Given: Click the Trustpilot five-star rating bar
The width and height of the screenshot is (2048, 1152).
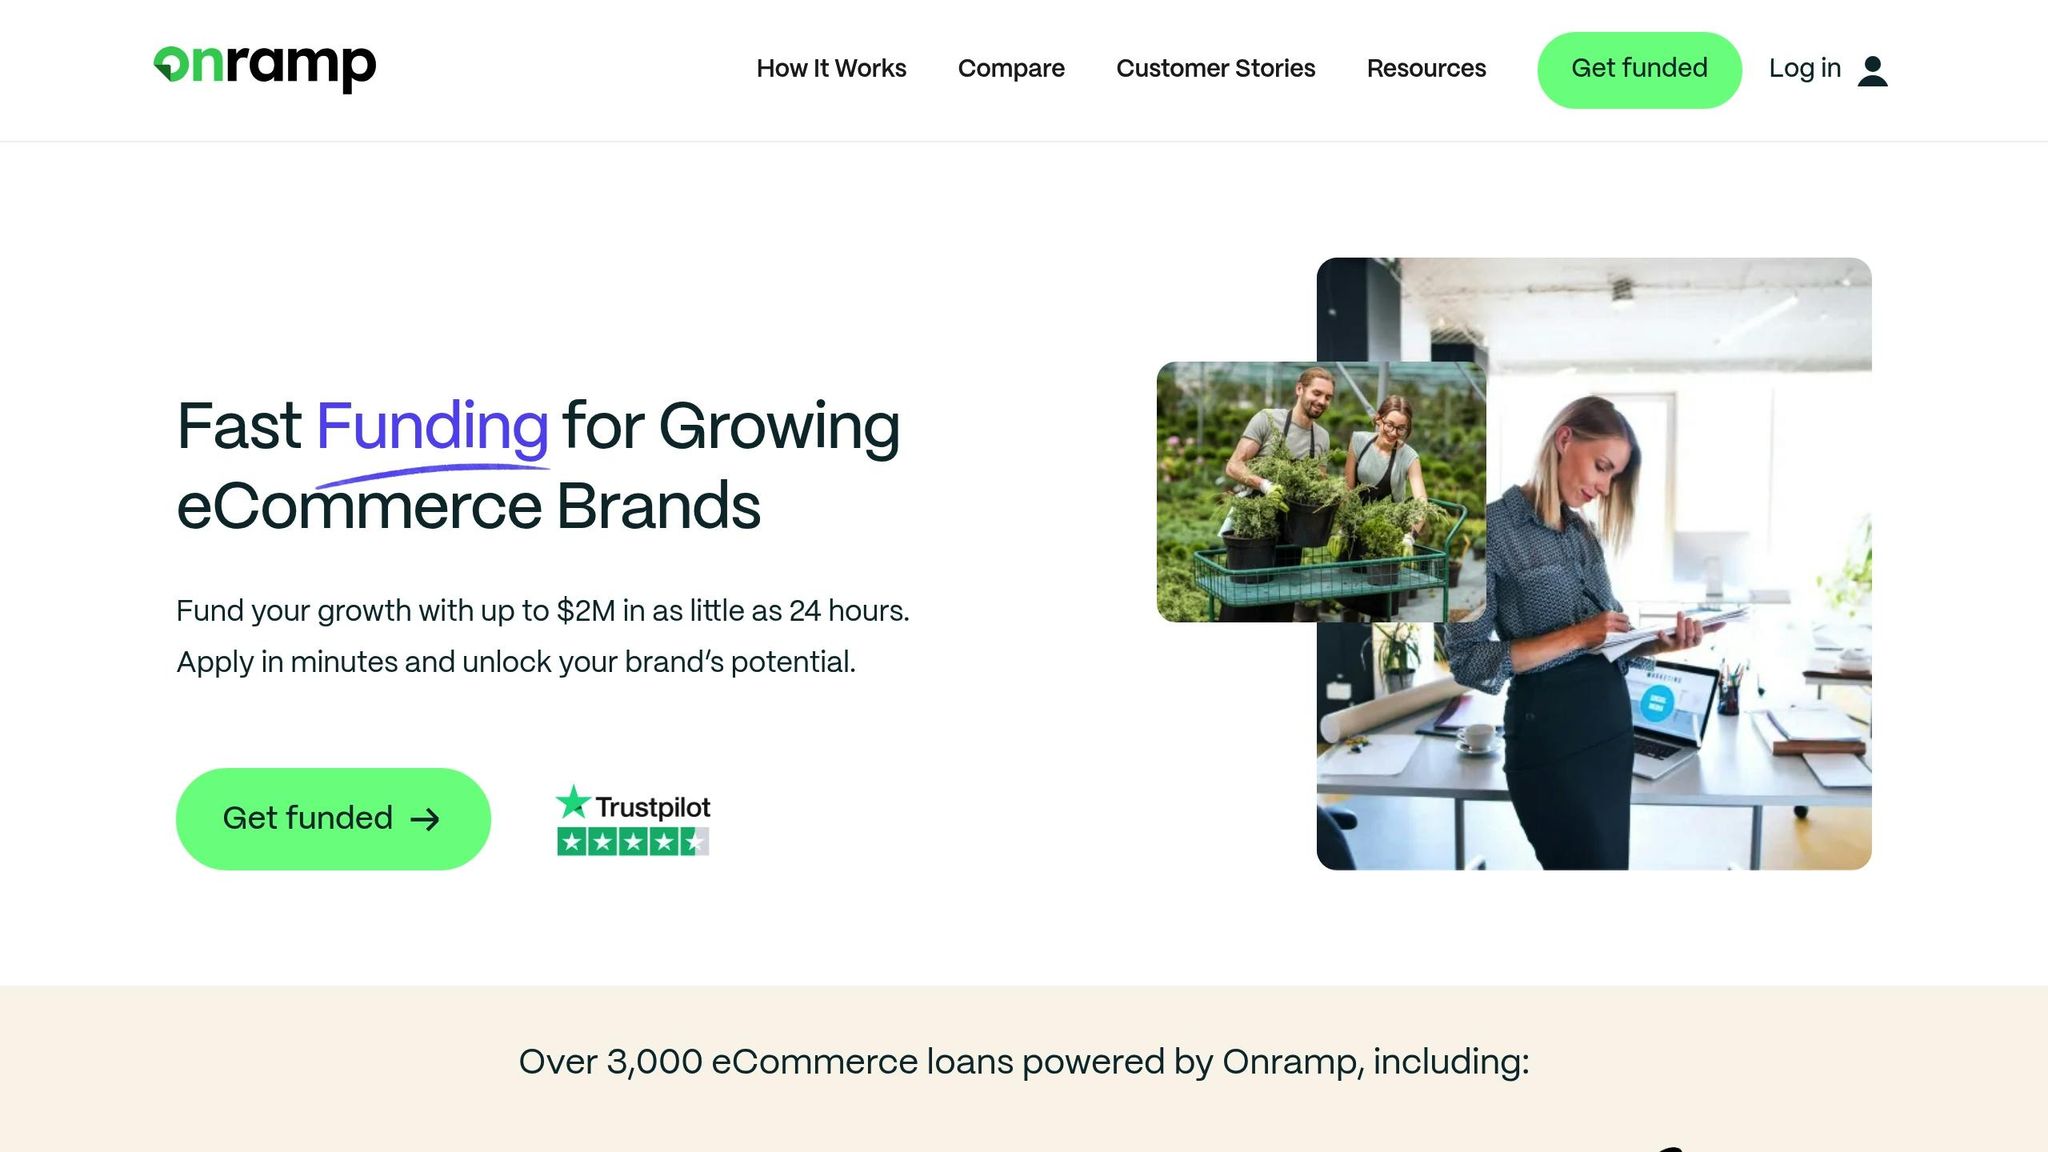Looking at the screenshot, I should click(x=633, y=842).
